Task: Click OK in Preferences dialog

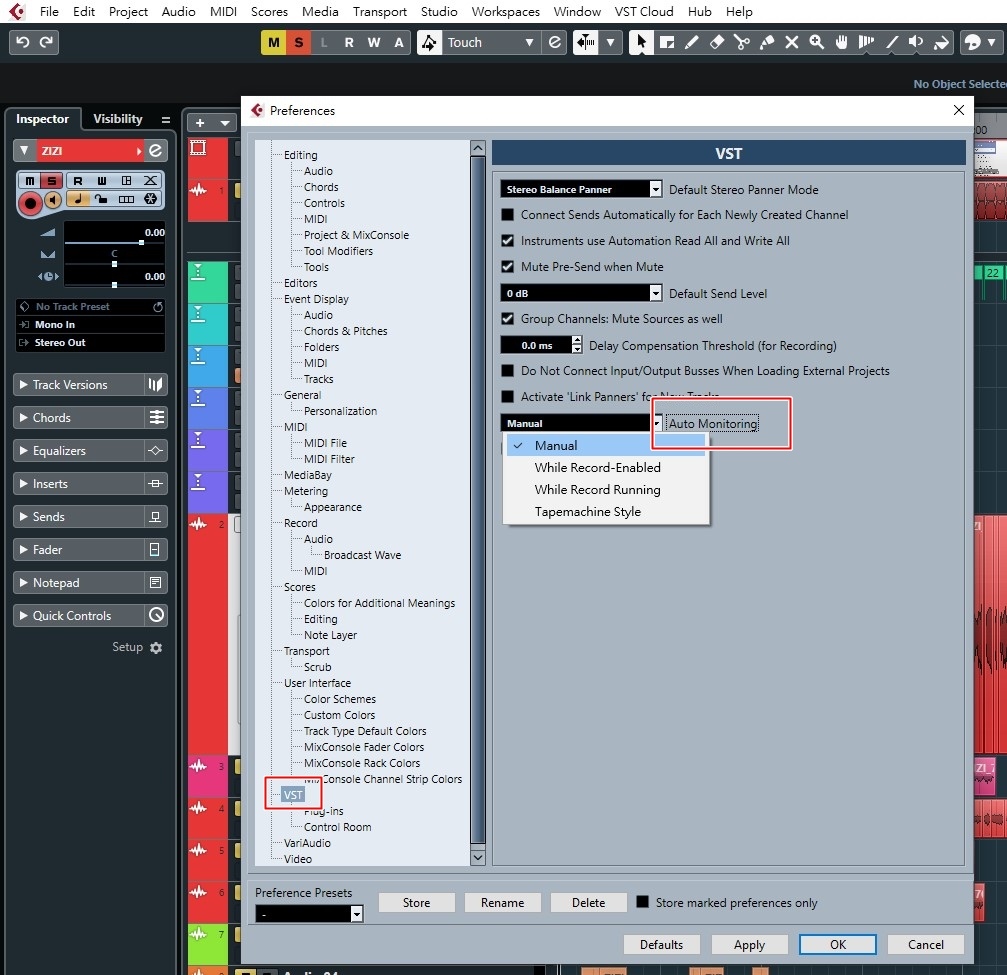Action: tap(837, 944)
